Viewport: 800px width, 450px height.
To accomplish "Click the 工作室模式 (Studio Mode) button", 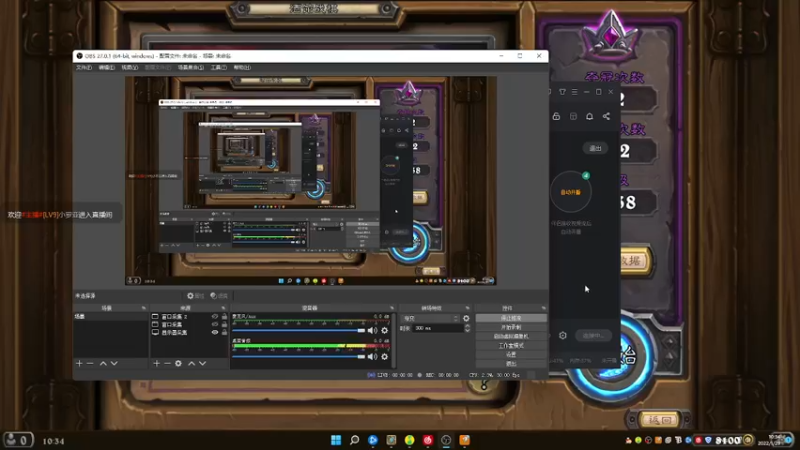I will click(511, 345).
